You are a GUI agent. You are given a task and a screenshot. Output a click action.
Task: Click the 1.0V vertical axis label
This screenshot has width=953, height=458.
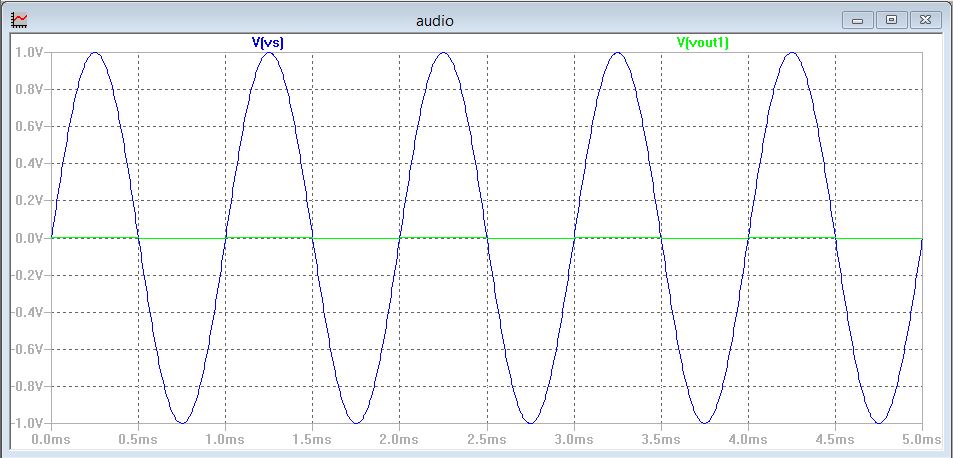click(x=30, y=52)
